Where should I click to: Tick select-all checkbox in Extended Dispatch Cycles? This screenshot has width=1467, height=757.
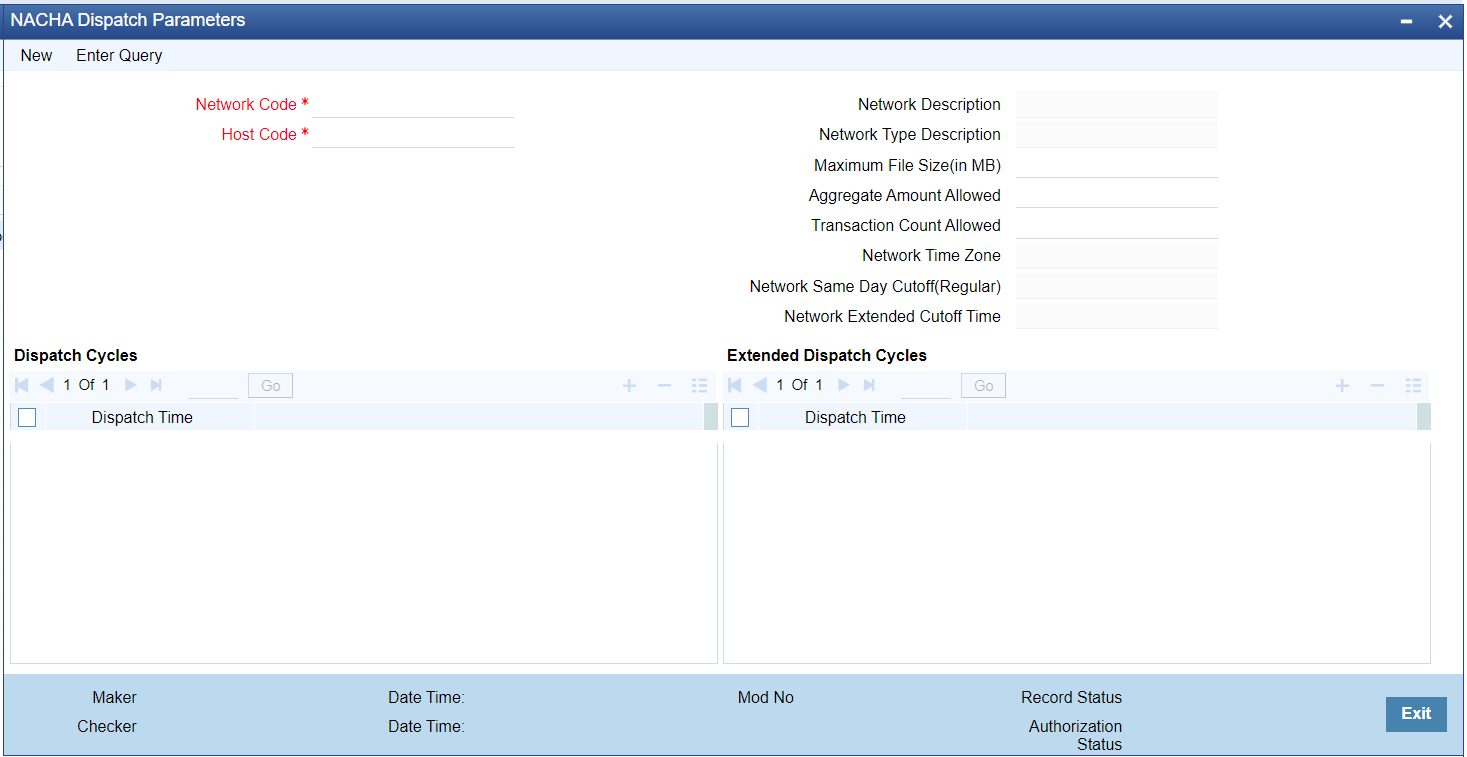coord(740,418)
